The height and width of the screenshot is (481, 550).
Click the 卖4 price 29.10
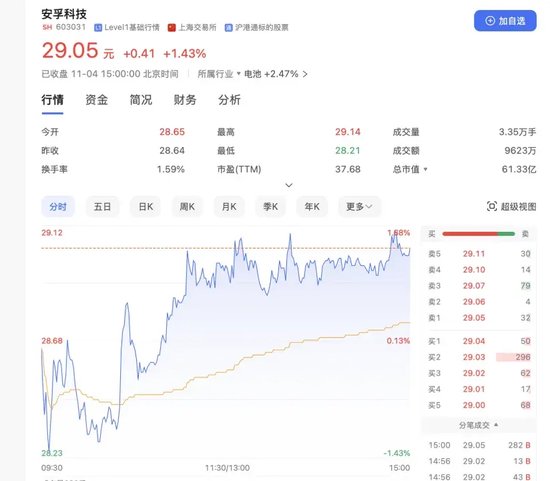(x=474, y=270)
